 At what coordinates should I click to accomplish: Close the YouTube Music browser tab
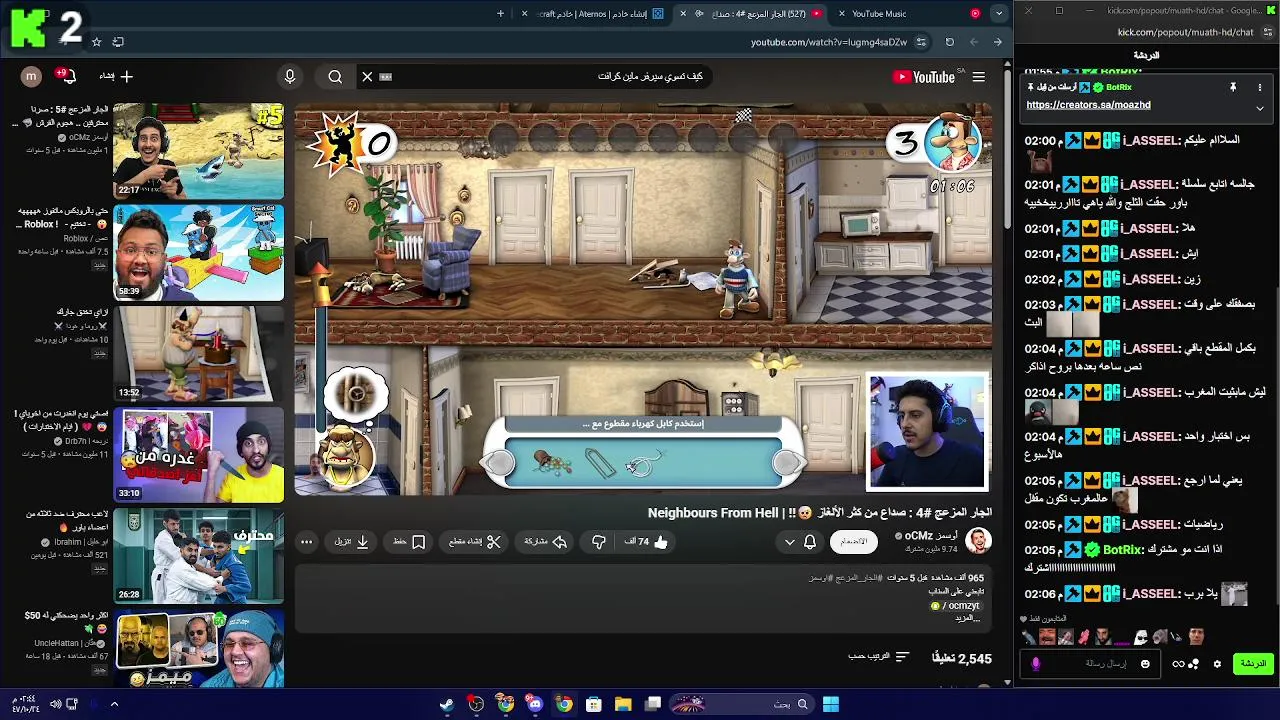[842, 14]
